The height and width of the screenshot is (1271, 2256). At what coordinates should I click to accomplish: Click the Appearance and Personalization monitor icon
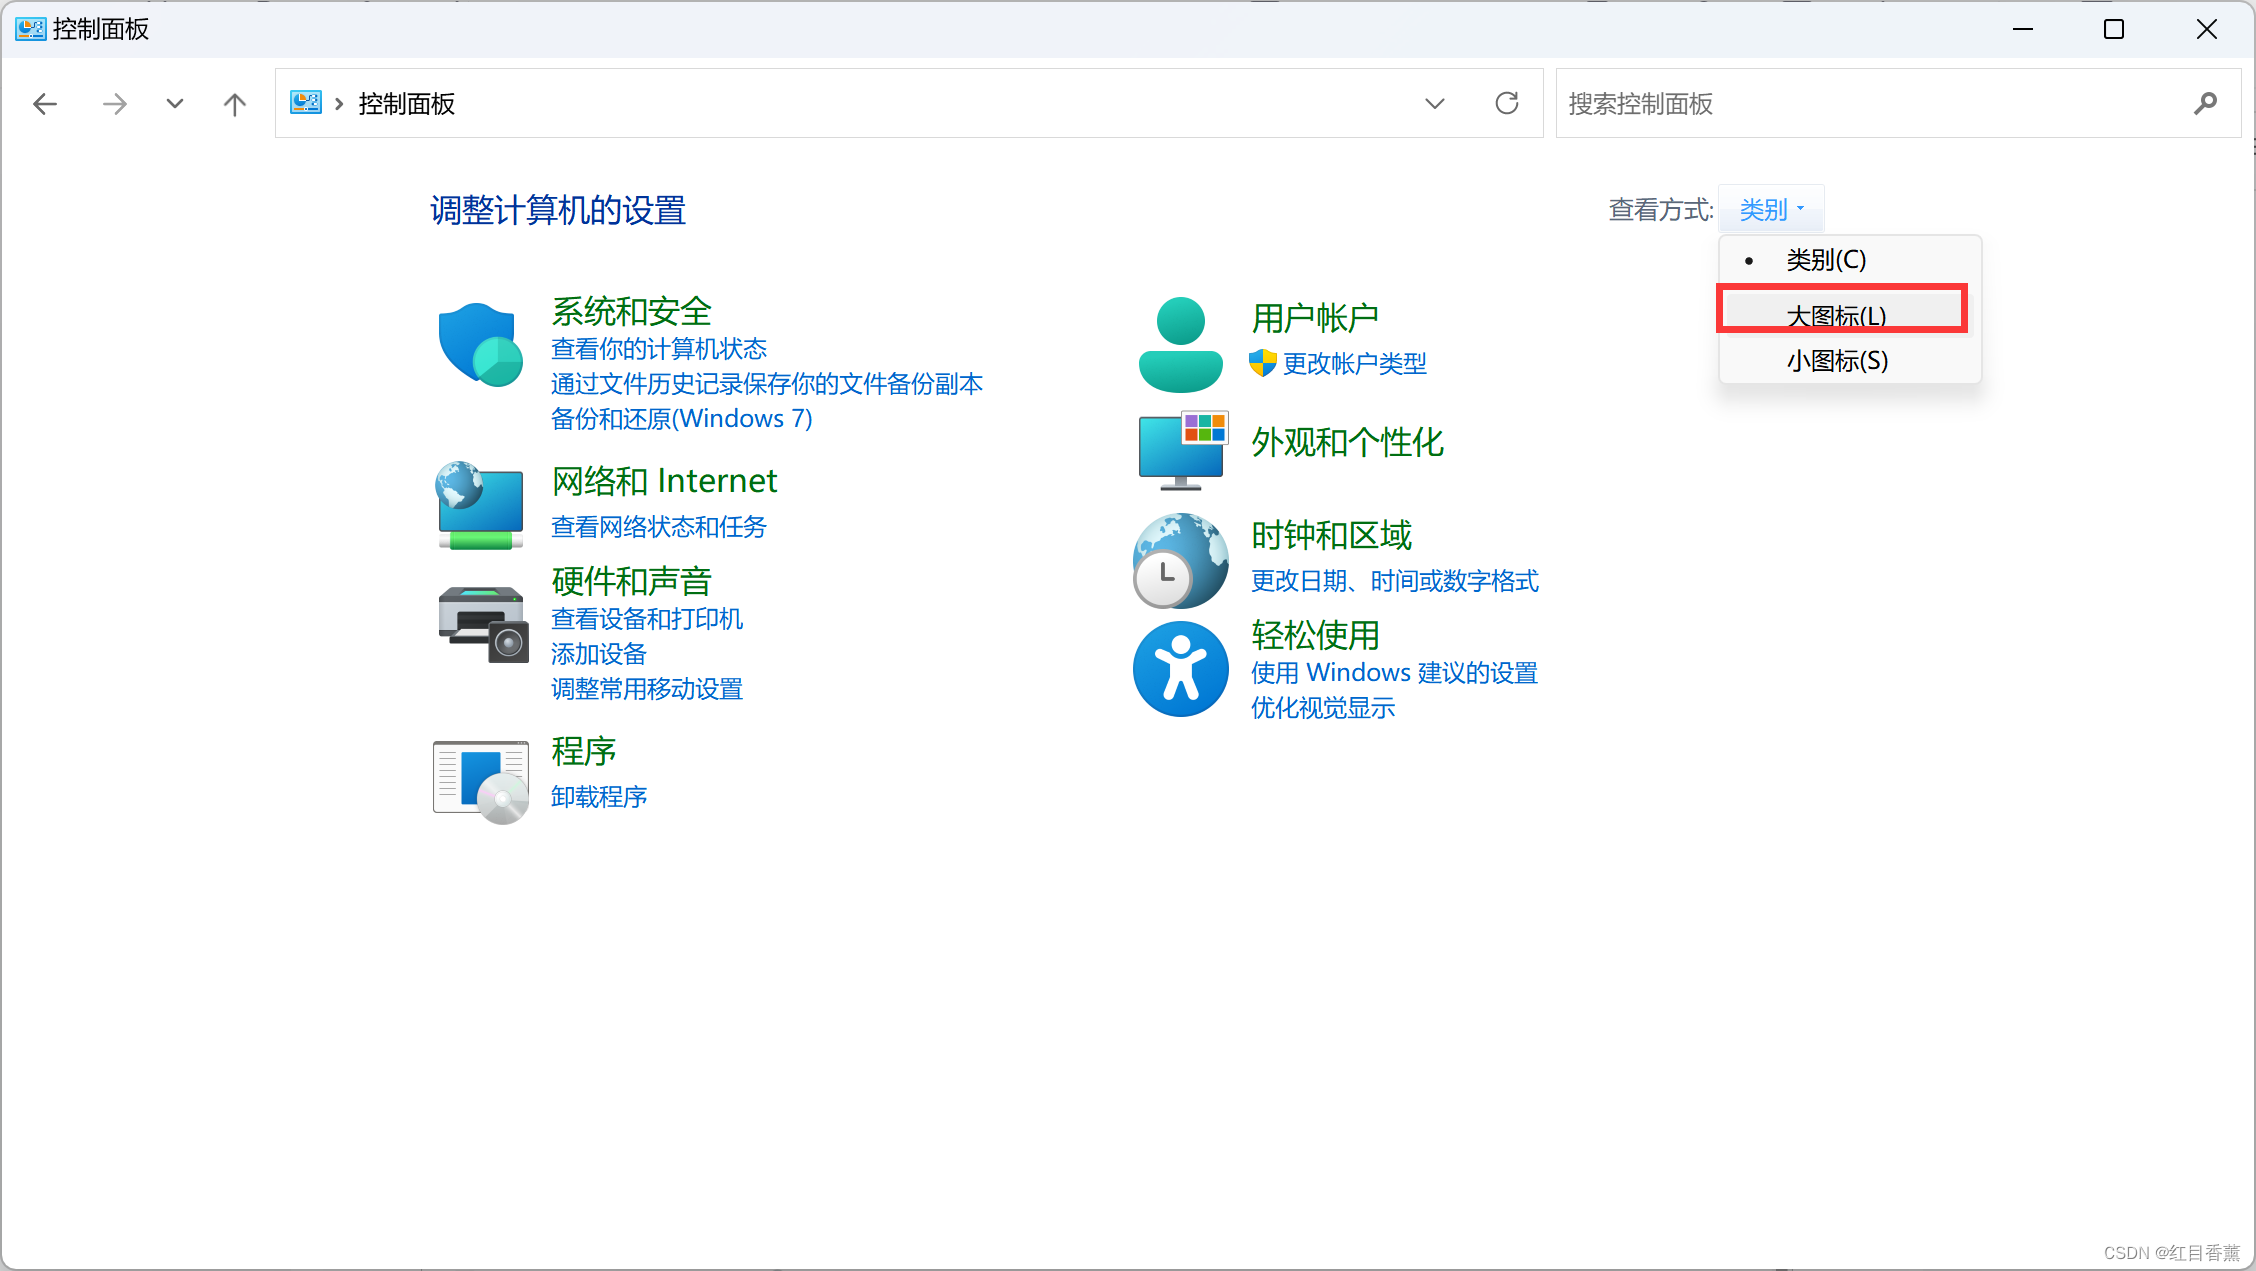tap(1182, 450)
